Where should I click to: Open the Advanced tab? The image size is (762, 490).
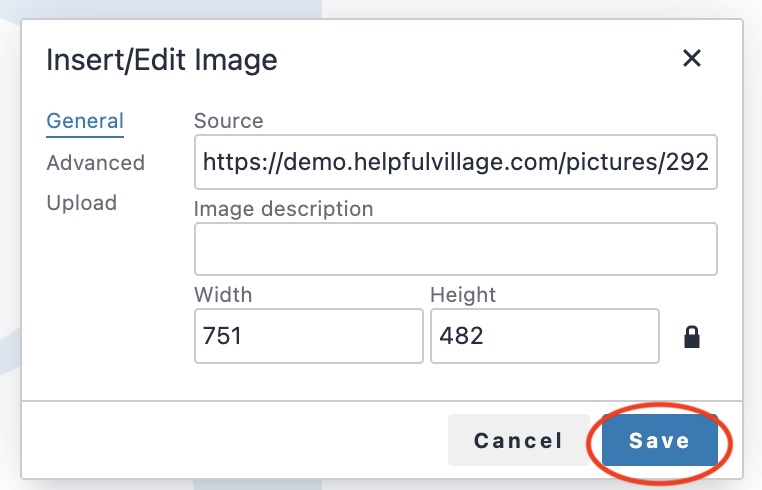click(96, 163)
